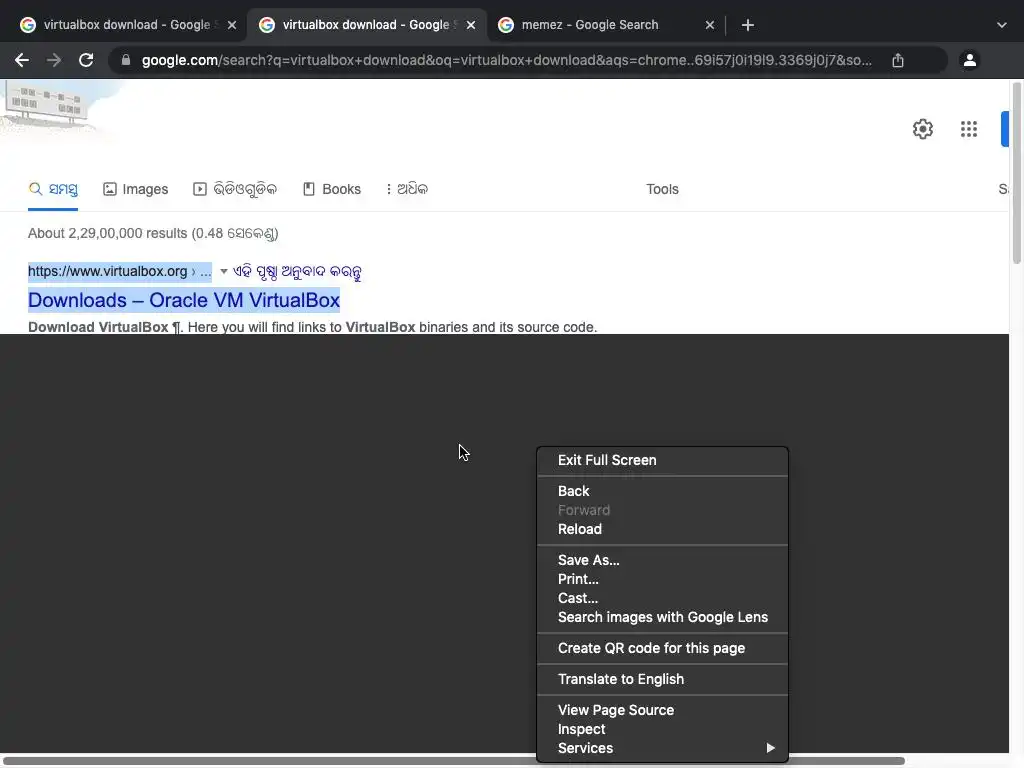Select Create QR code for this page
The height and width of the screenshot is (768, 1024).
(662, 648)
